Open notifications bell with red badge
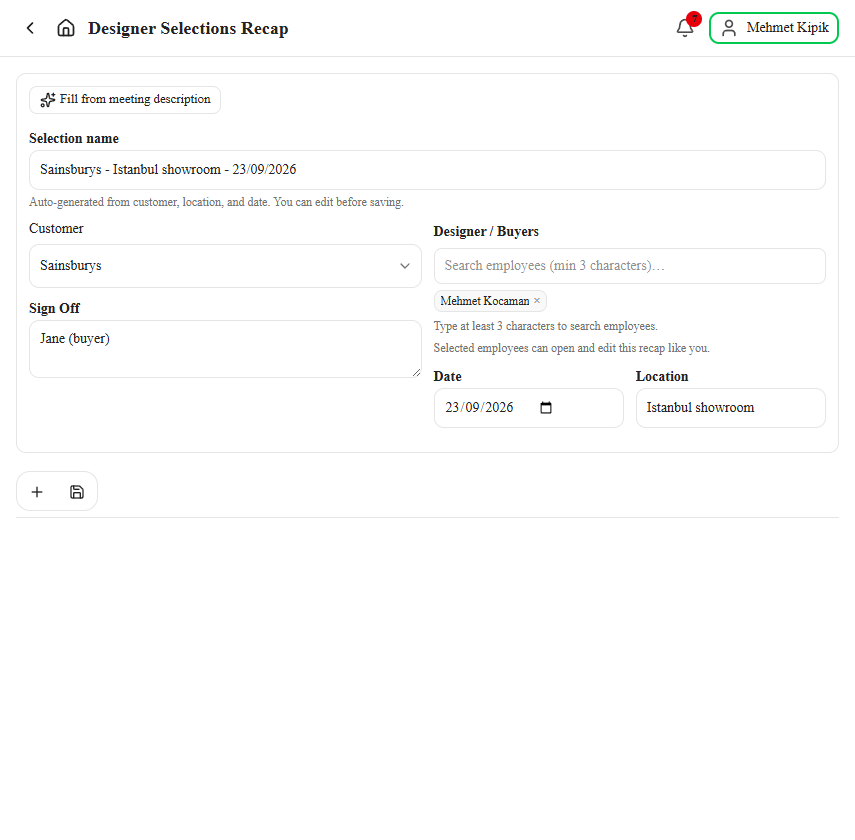The image size is (855, 840). 686,27
